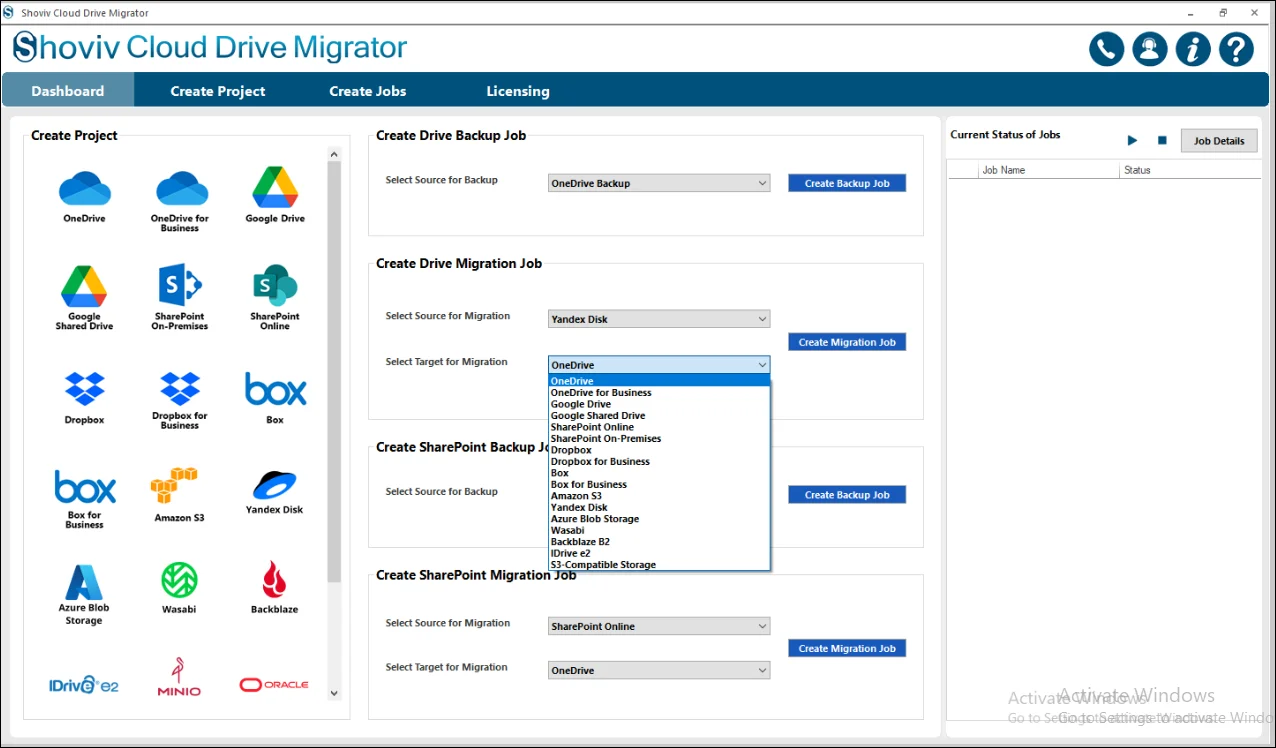Click Create Migration Job for drive migration

pyautogui.click(x=847, y=342)
